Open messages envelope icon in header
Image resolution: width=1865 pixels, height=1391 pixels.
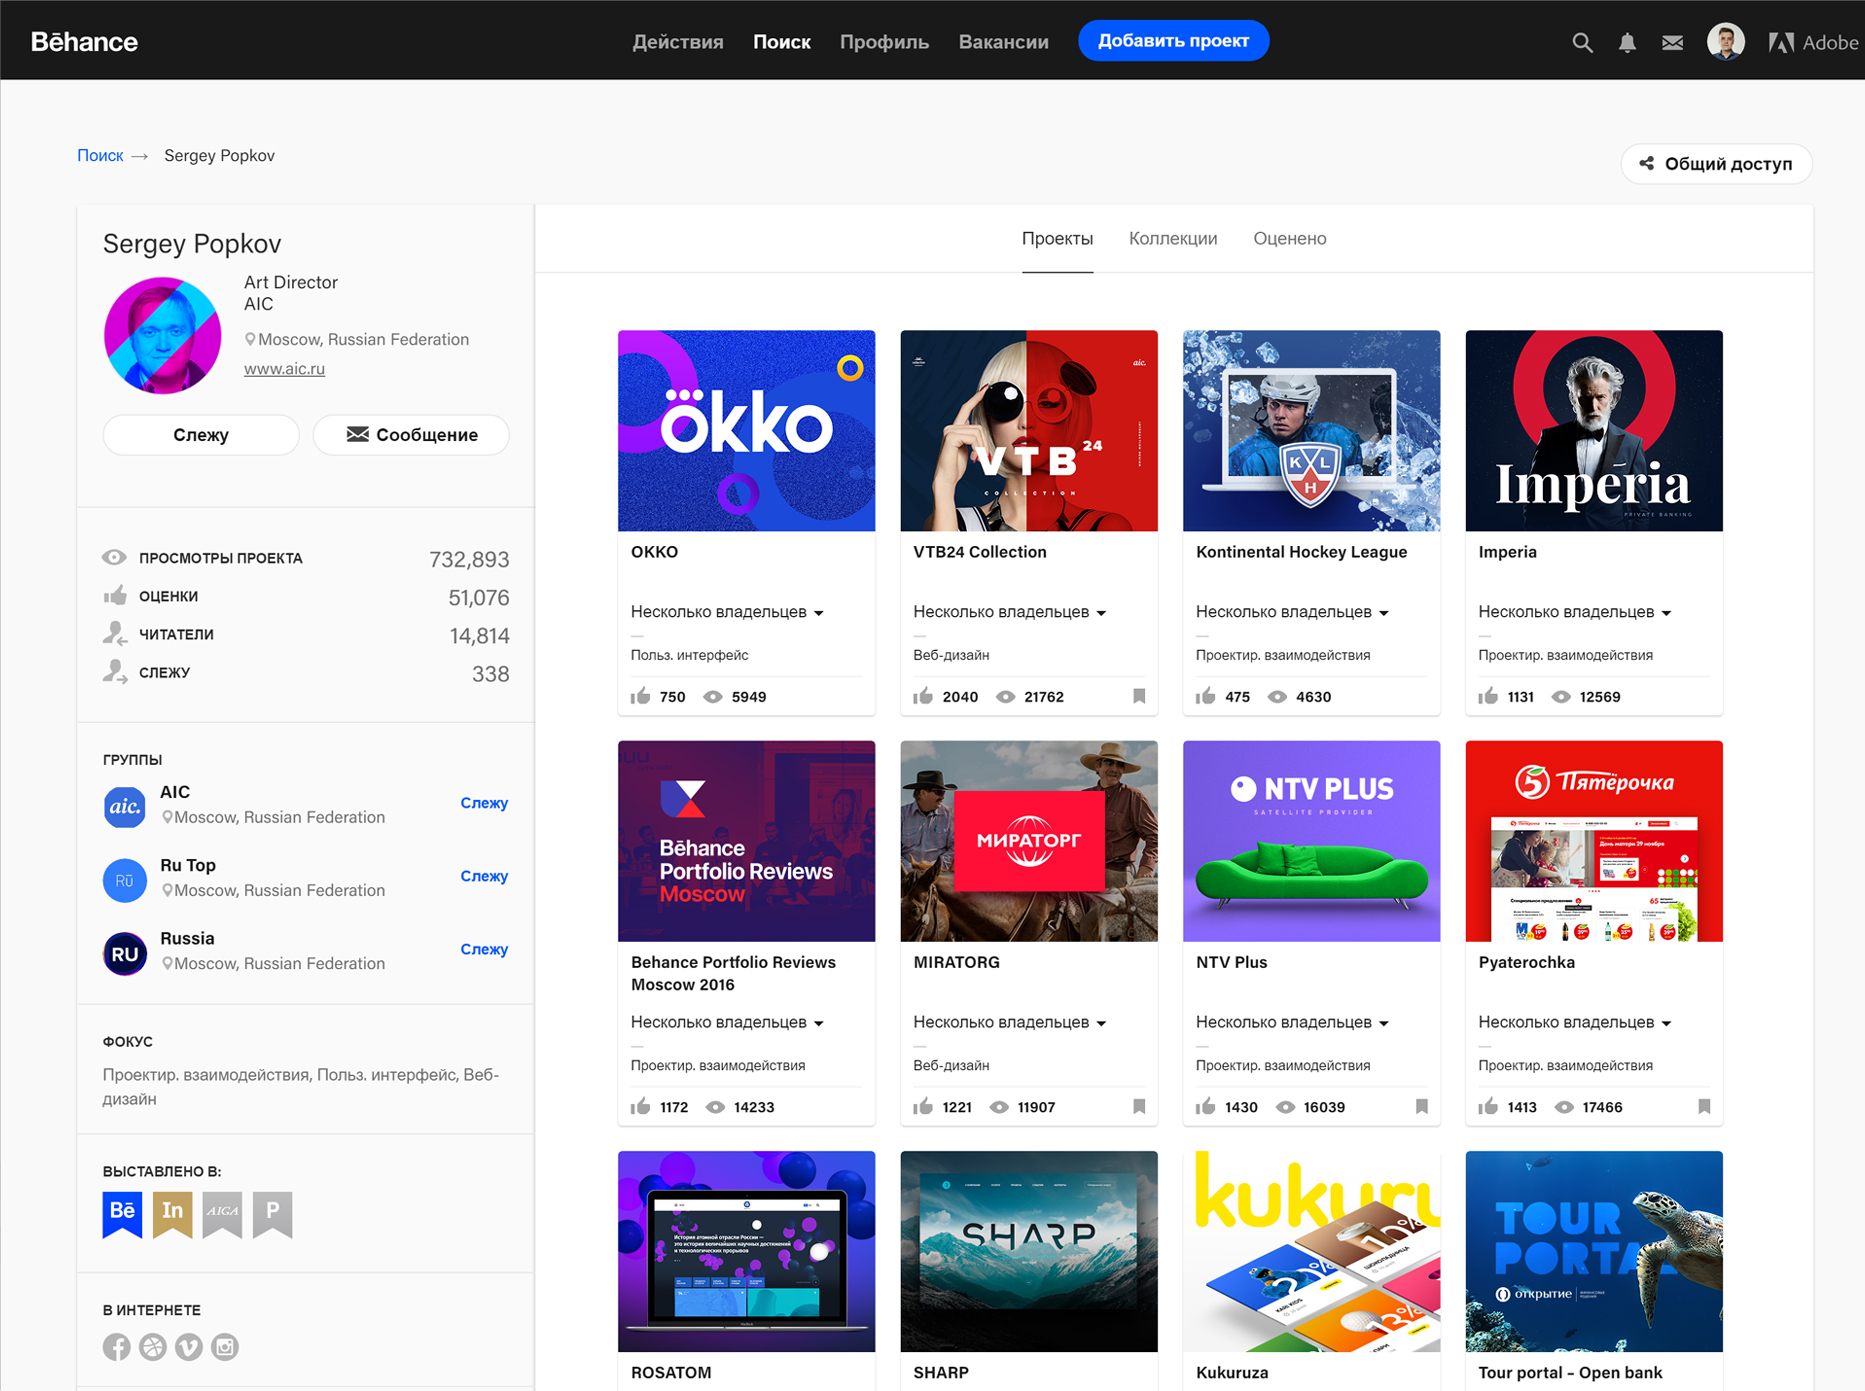(1672, 42)
